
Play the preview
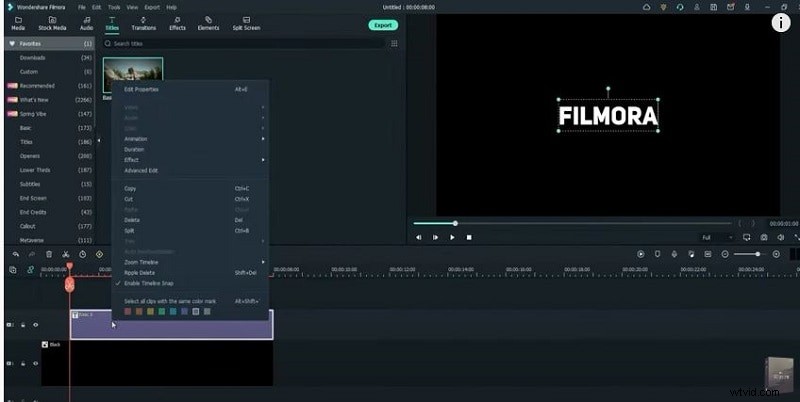[x=452, y=238]
